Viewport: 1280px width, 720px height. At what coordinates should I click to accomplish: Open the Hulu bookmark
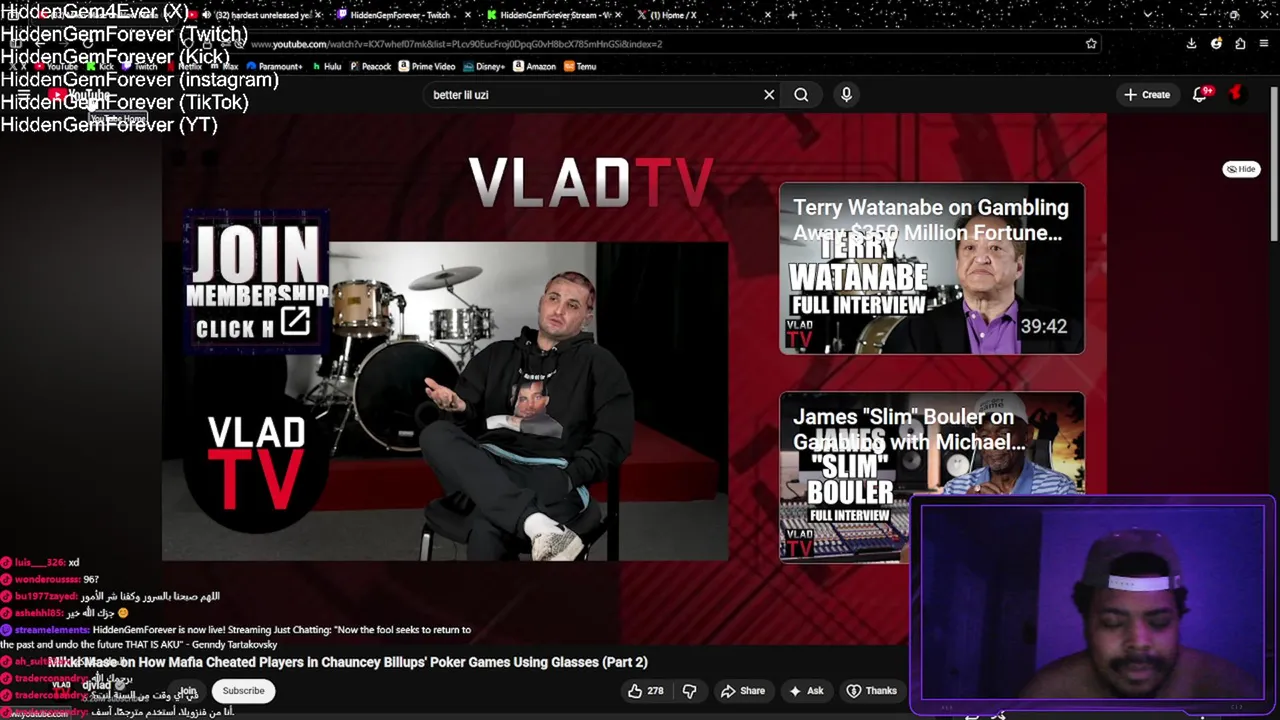(327, 67)
